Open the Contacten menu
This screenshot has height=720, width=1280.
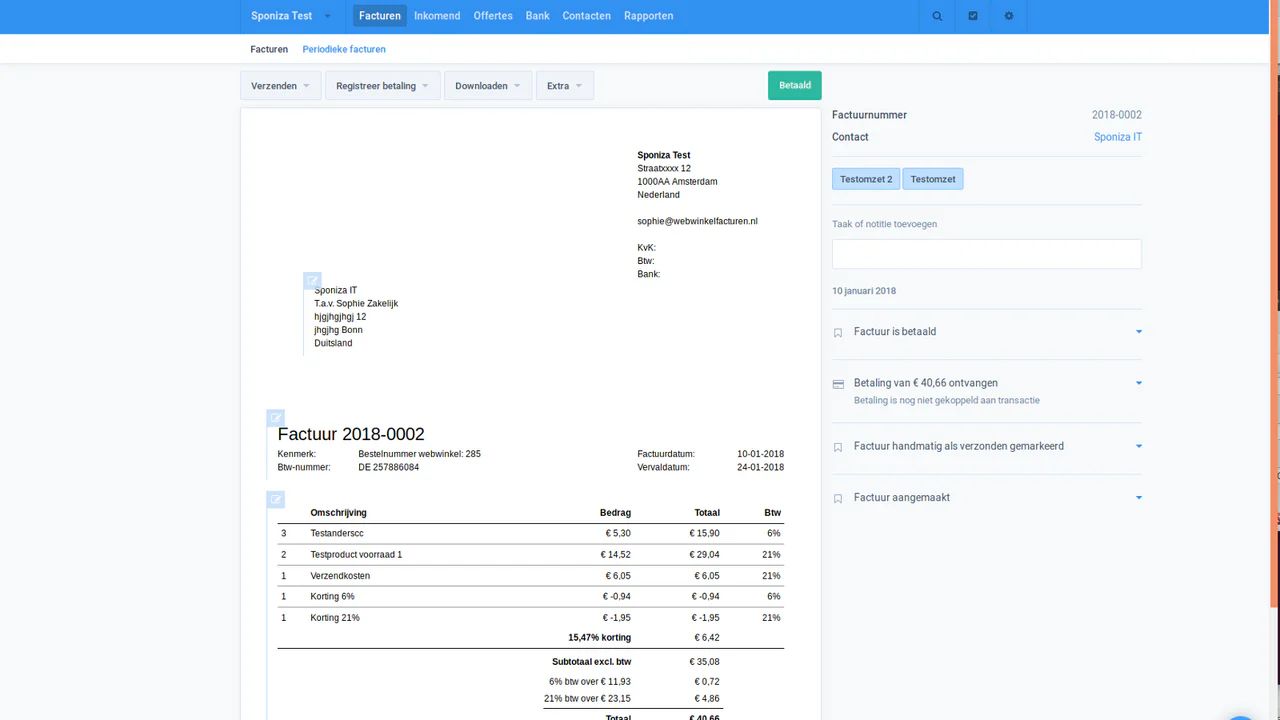tap(587, 16)
